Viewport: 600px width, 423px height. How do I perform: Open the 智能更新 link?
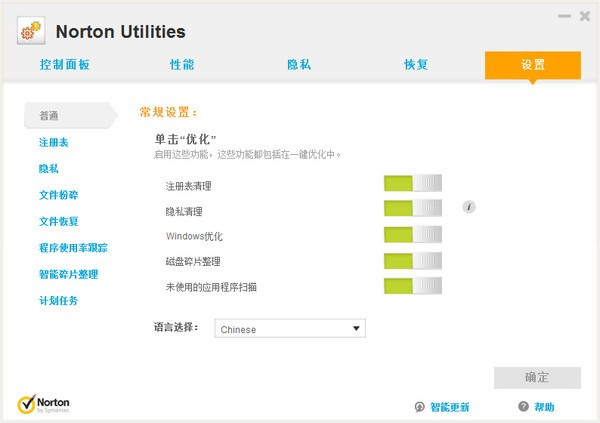click(x=449, y=407)
